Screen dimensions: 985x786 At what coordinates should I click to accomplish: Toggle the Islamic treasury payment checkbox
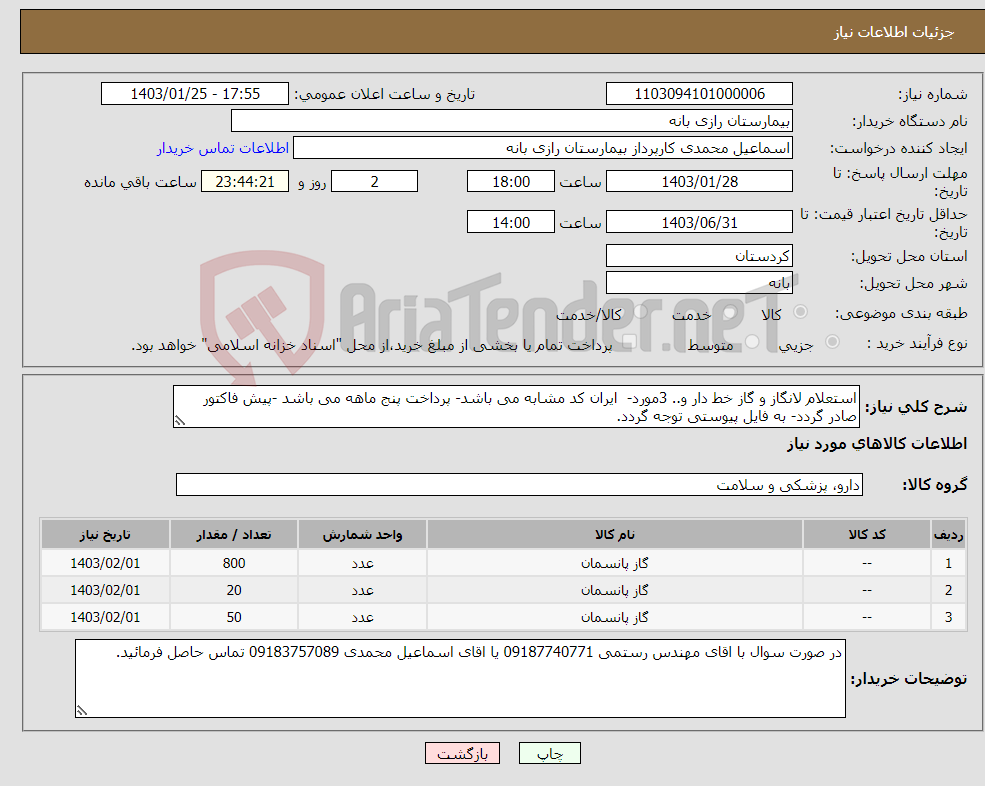click(630, 342)
